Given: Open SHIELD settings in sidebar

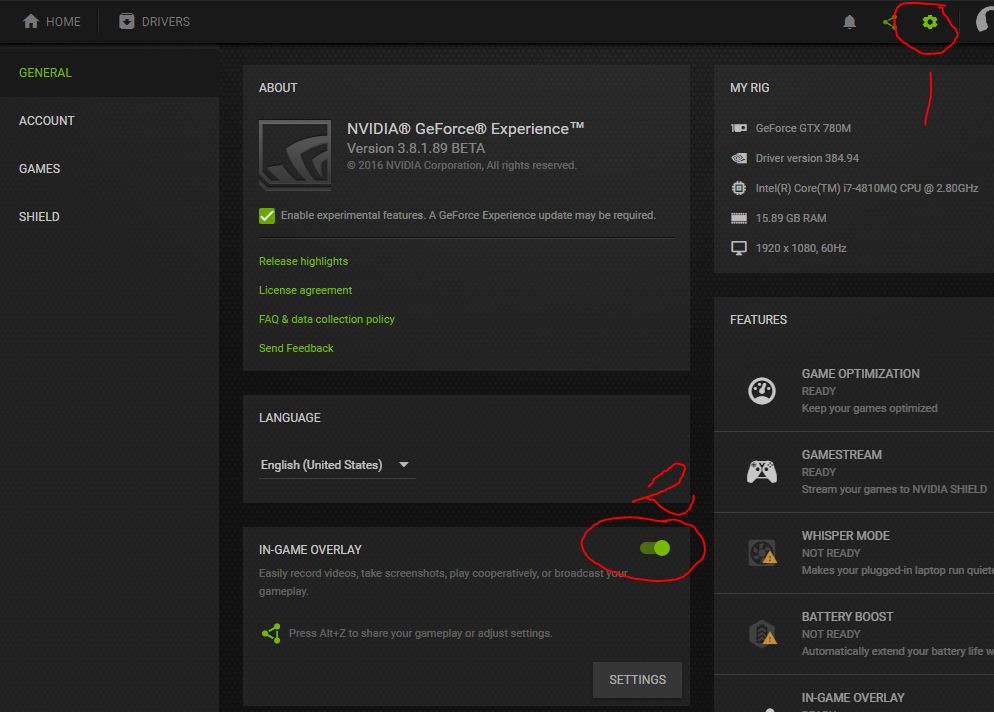Looking at the screenshot, I should [110, 217].
